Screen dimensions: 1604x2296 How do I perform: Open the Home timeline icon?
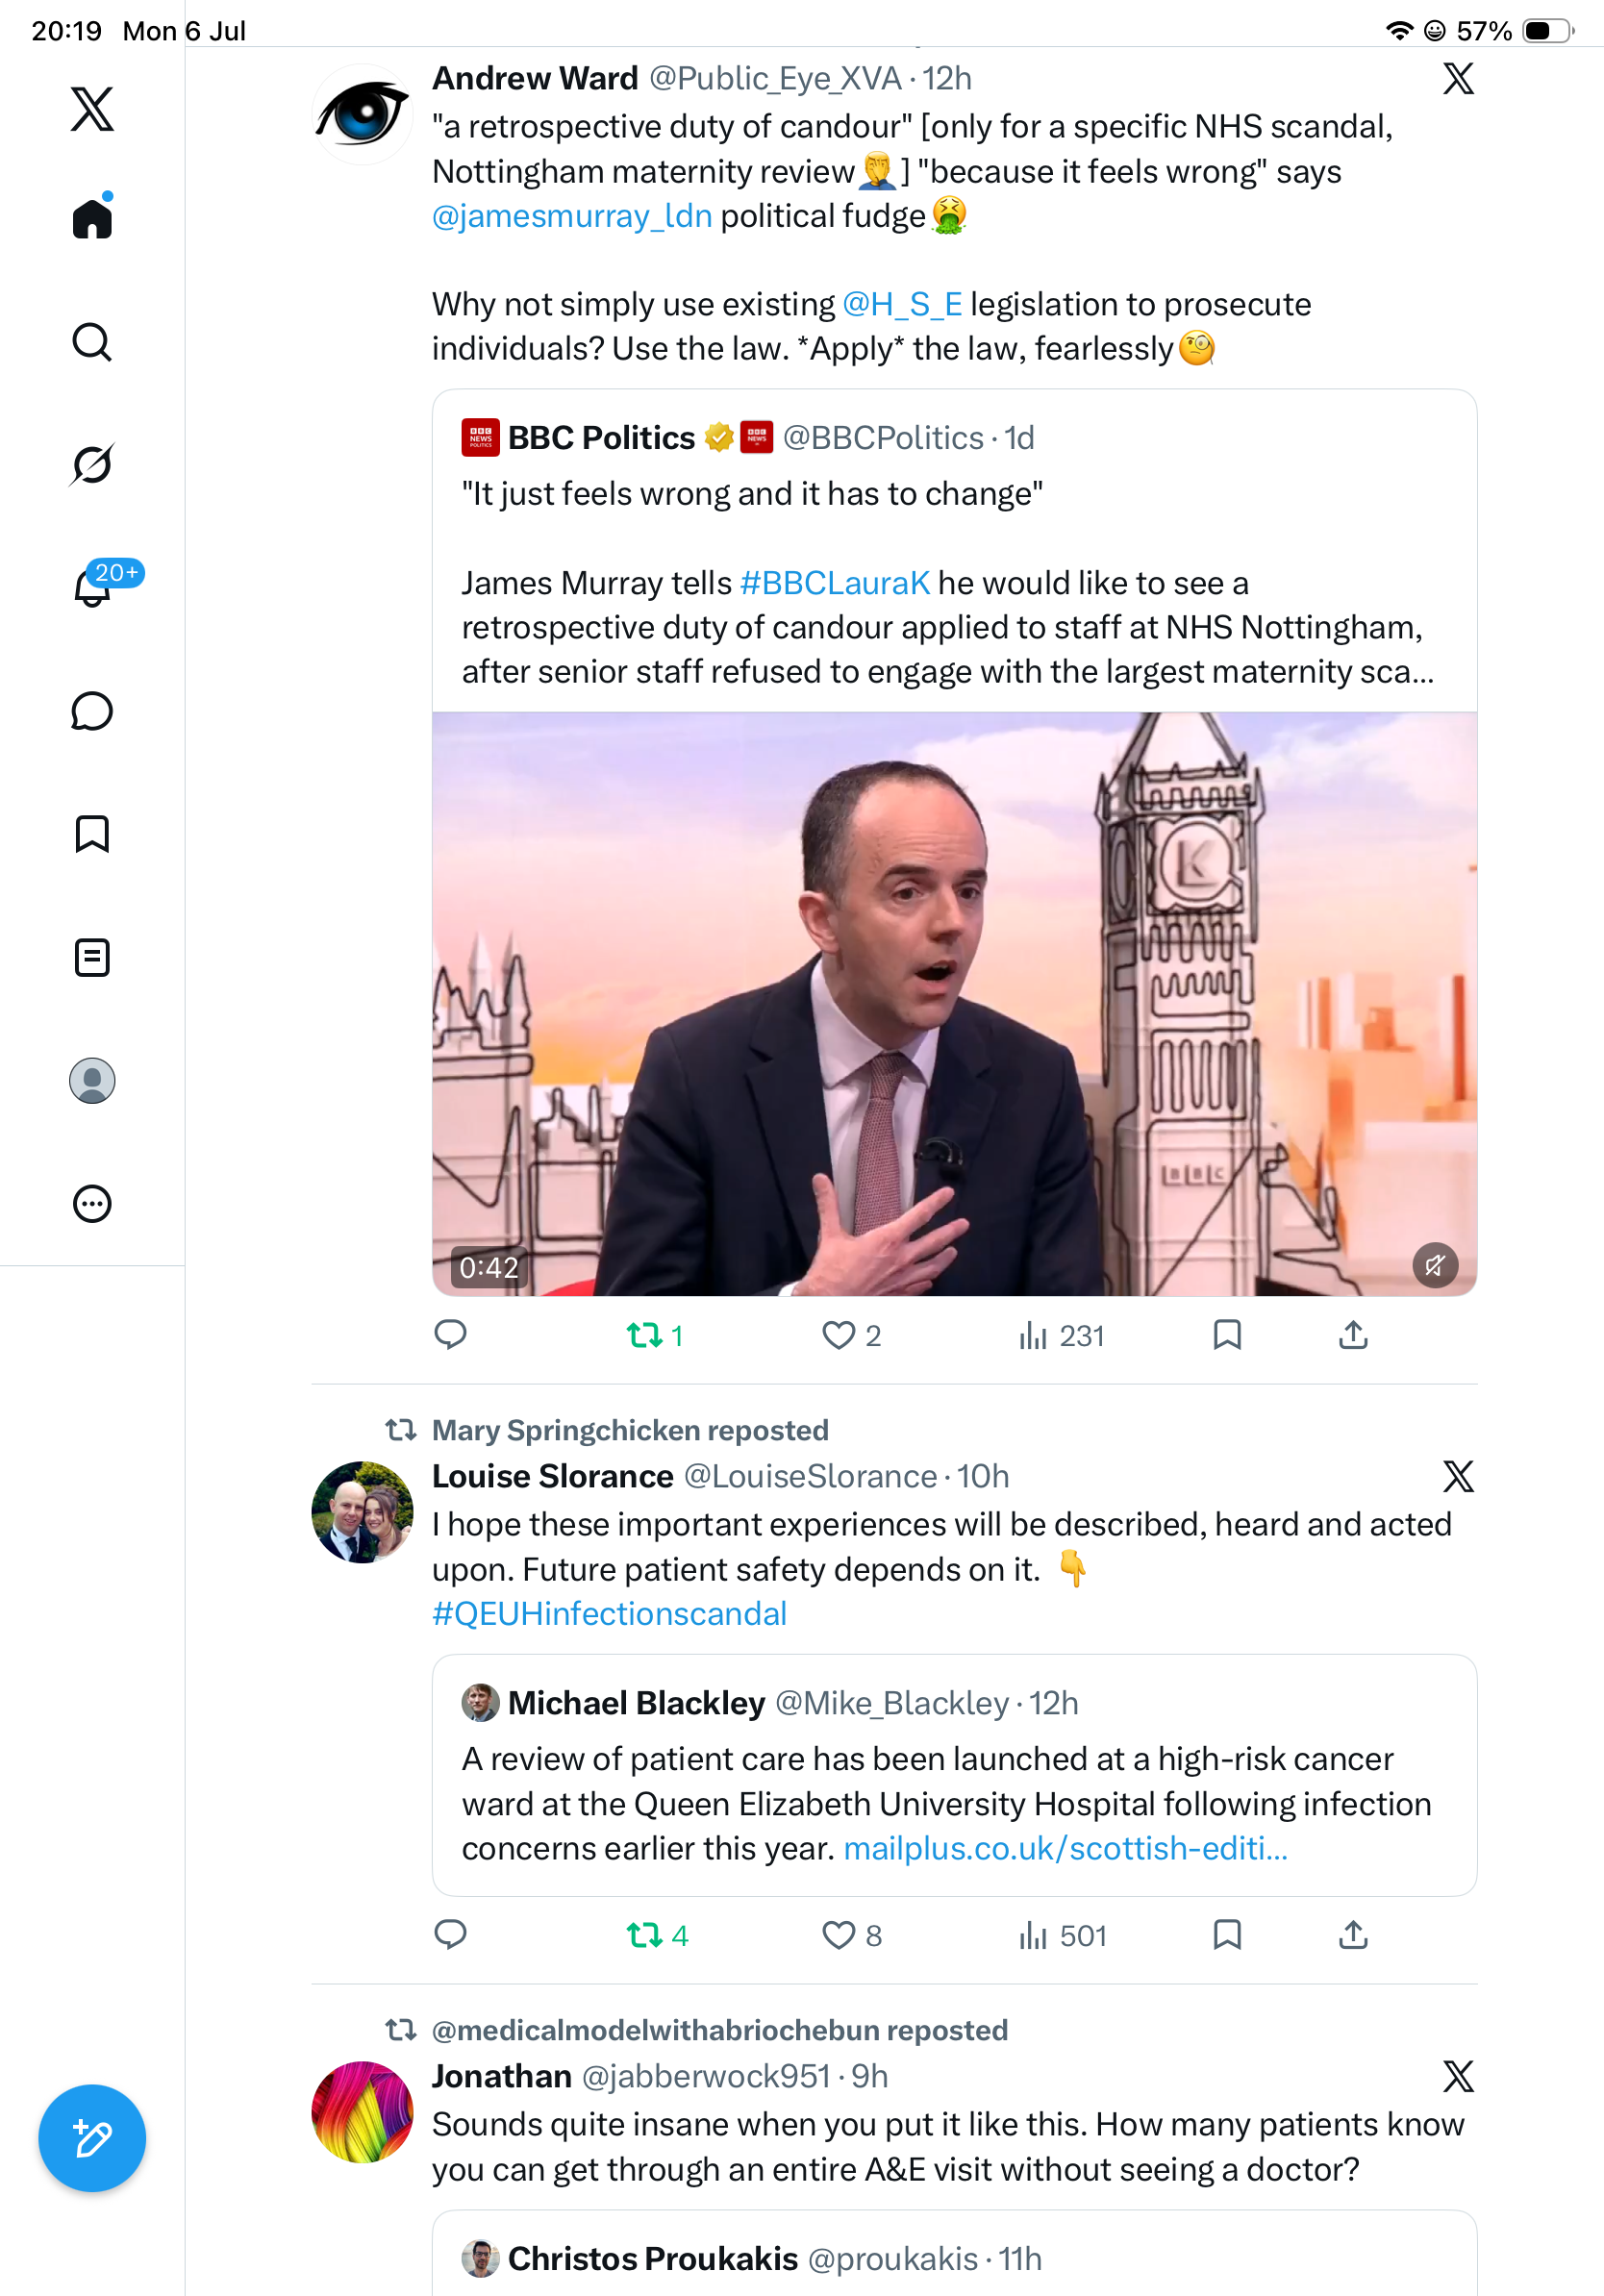click(92, 216)
